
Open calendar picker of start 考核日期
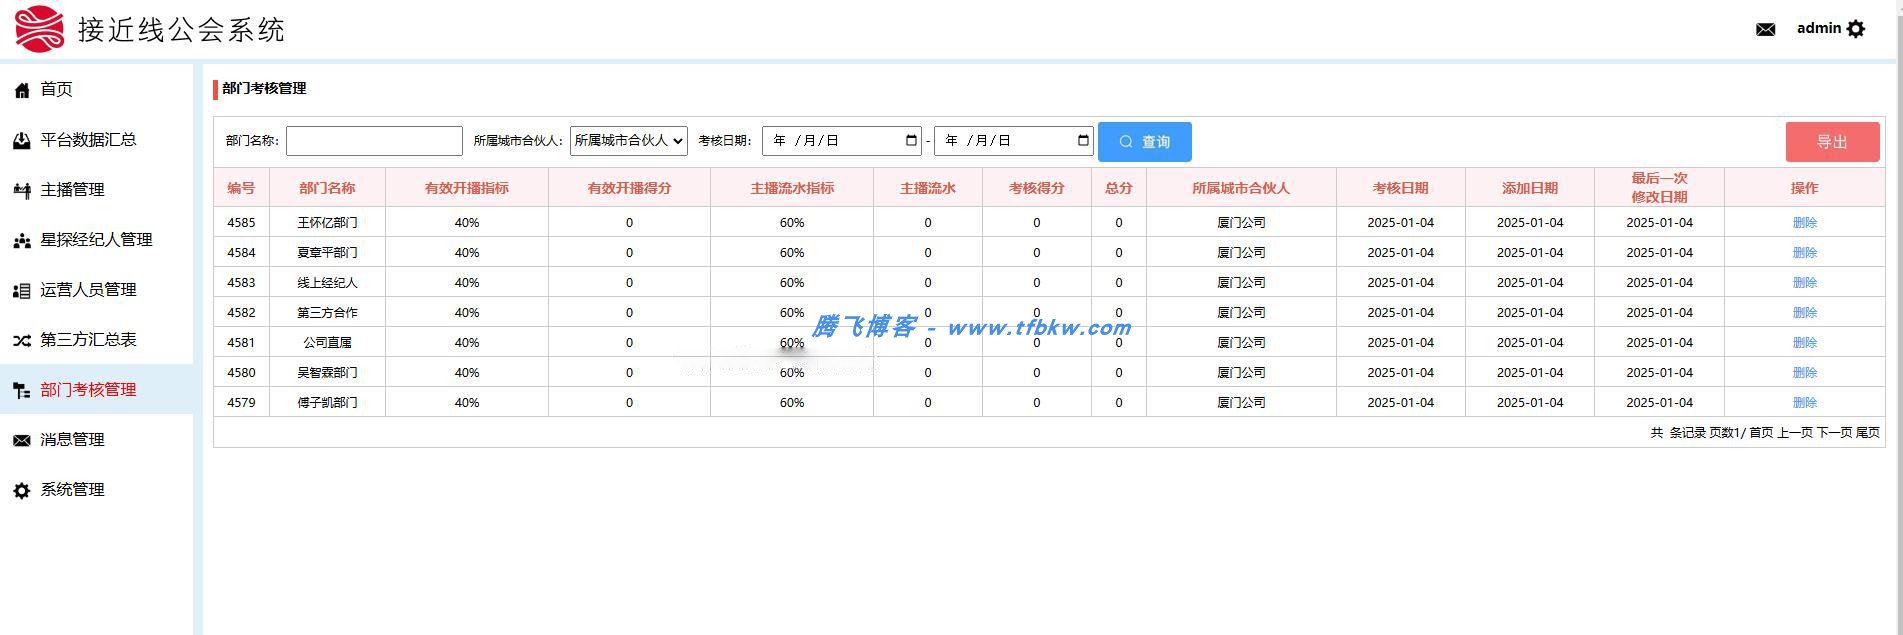pos(911,141)
